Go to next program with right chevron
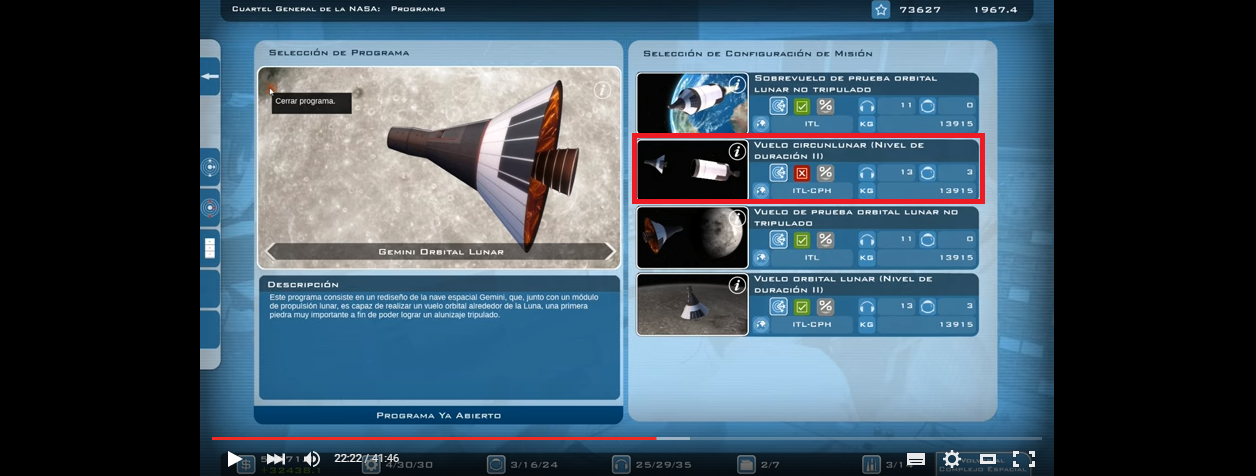 (609, 251)
